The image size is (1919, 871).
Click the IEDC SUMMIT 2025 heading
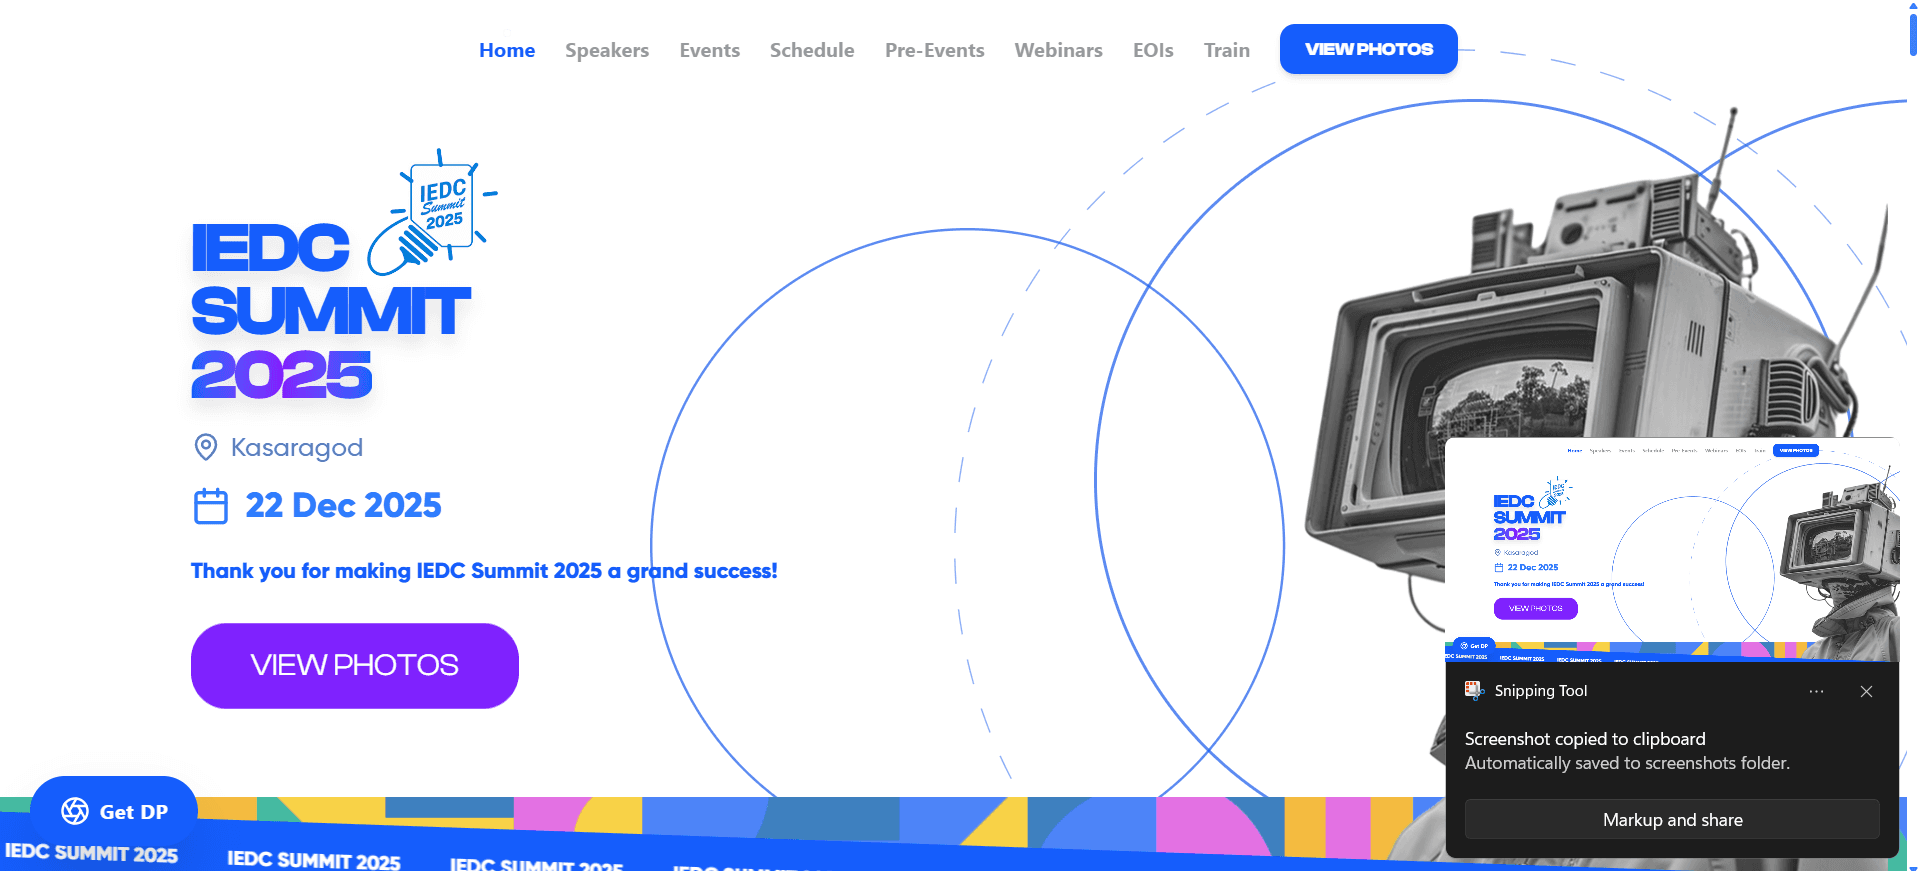(x=330, y=311)
